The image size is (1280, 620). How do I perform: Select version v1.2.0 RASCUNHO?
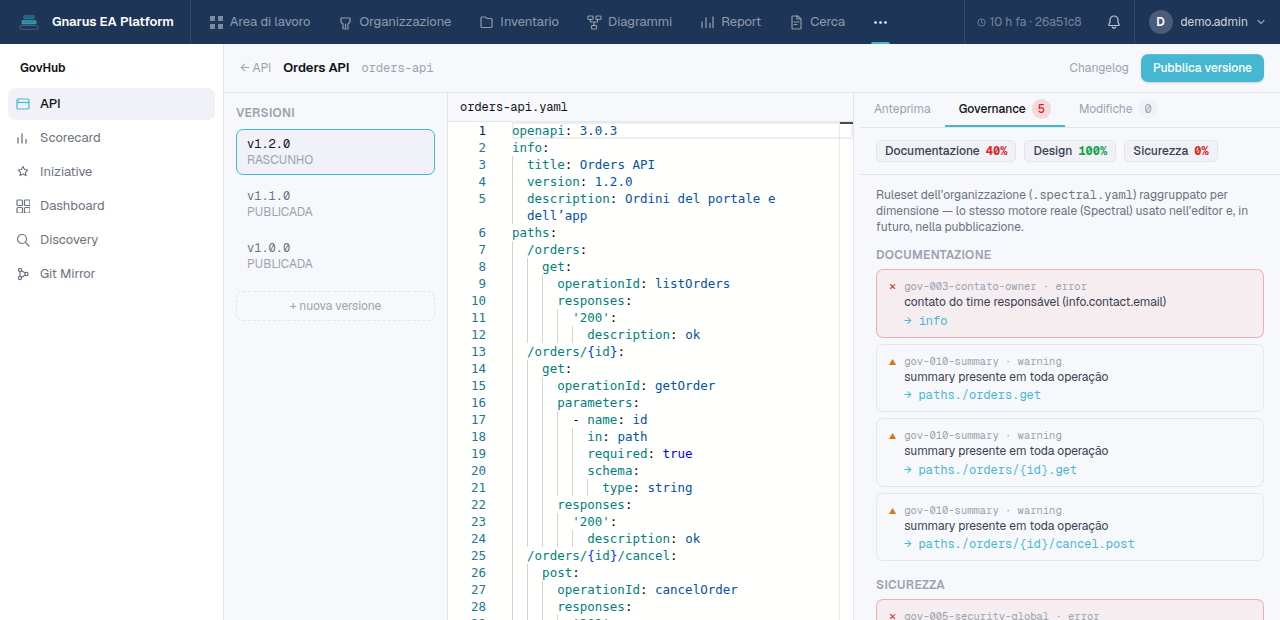point(335,152)
